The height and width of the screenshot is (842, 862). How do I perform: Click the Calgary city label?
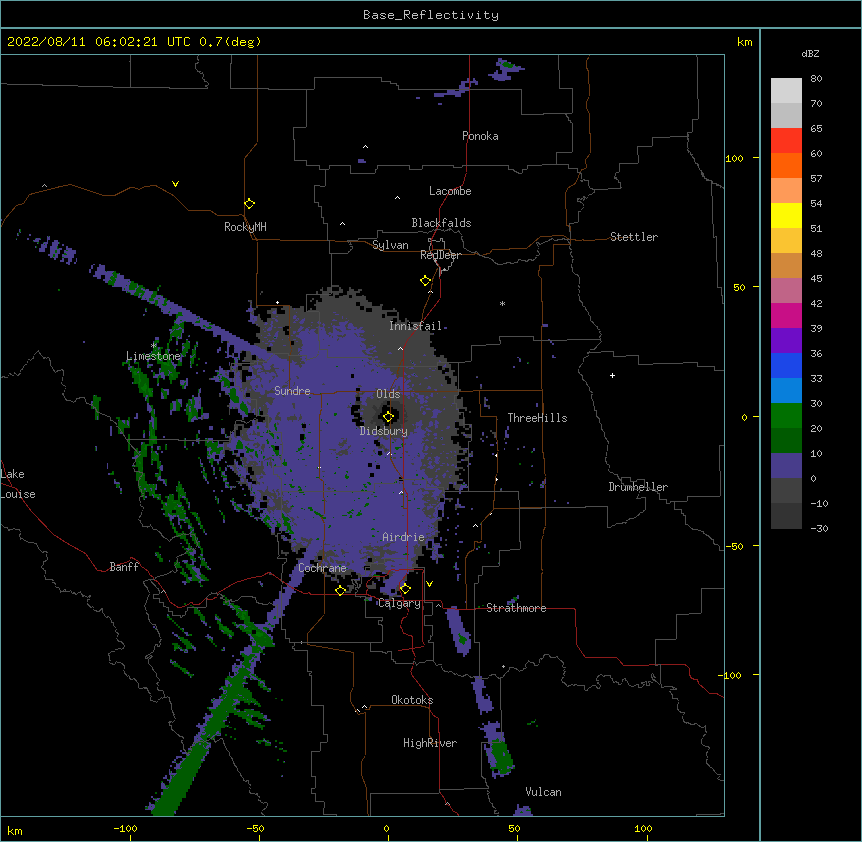[399, 603]
